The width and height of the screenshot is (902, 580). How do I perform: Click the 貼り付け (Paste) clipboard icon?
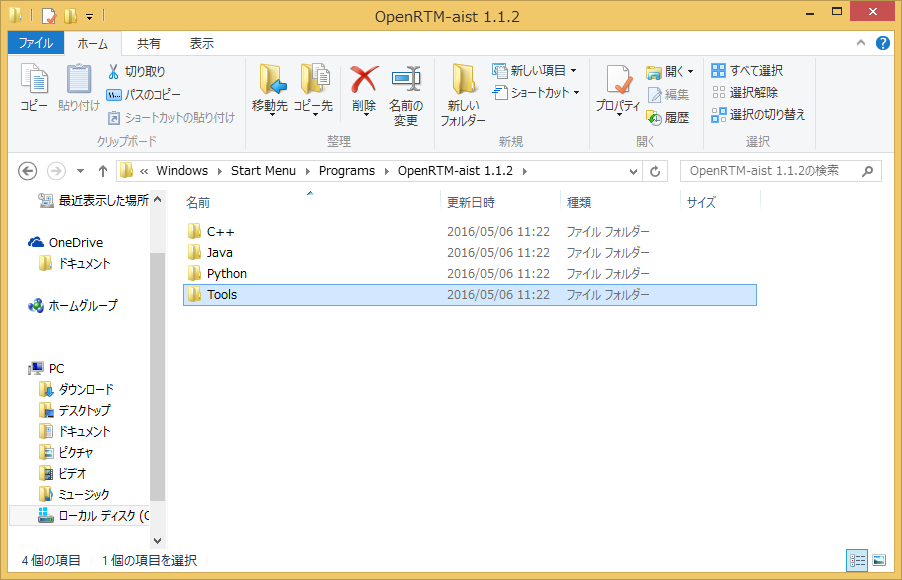(x=79, y=87)
